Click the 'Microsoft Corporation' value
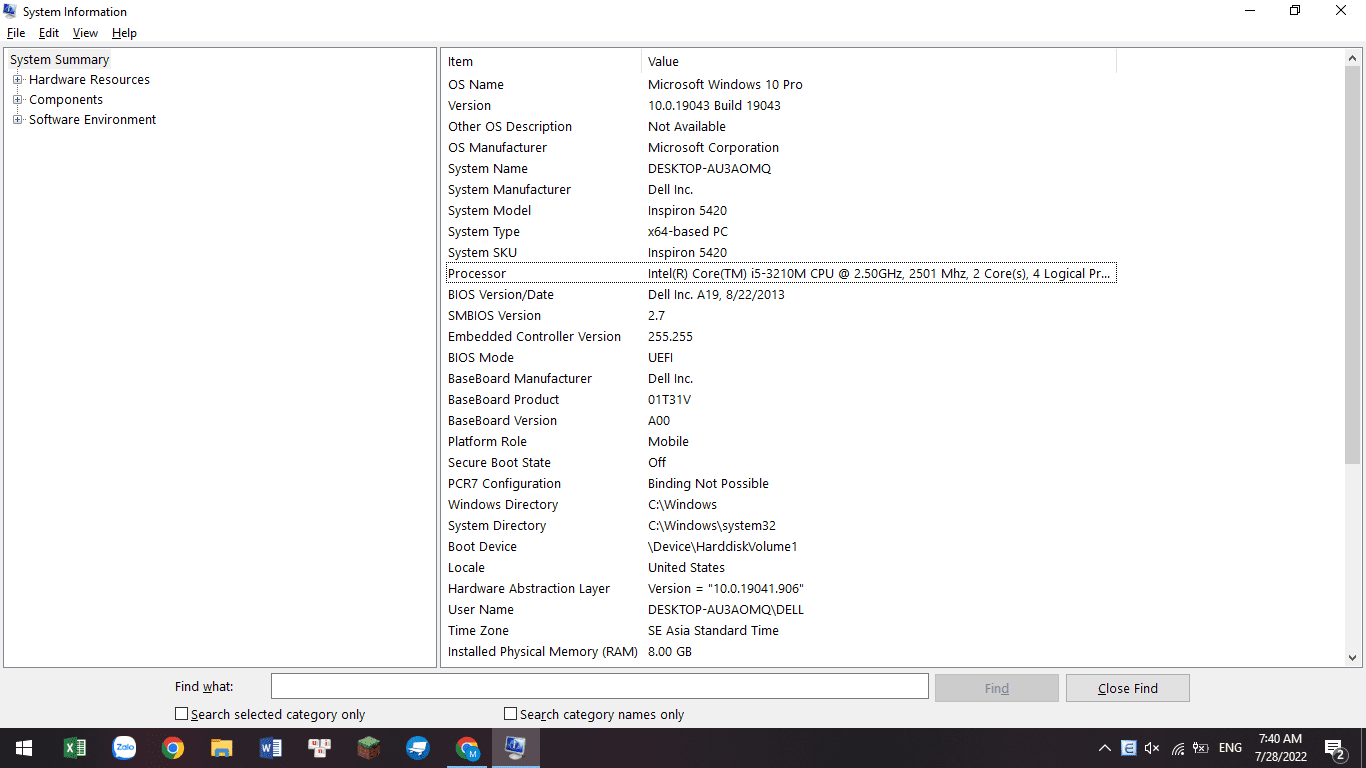Viewport: 1366px width, 768px height. click(713, 148)
